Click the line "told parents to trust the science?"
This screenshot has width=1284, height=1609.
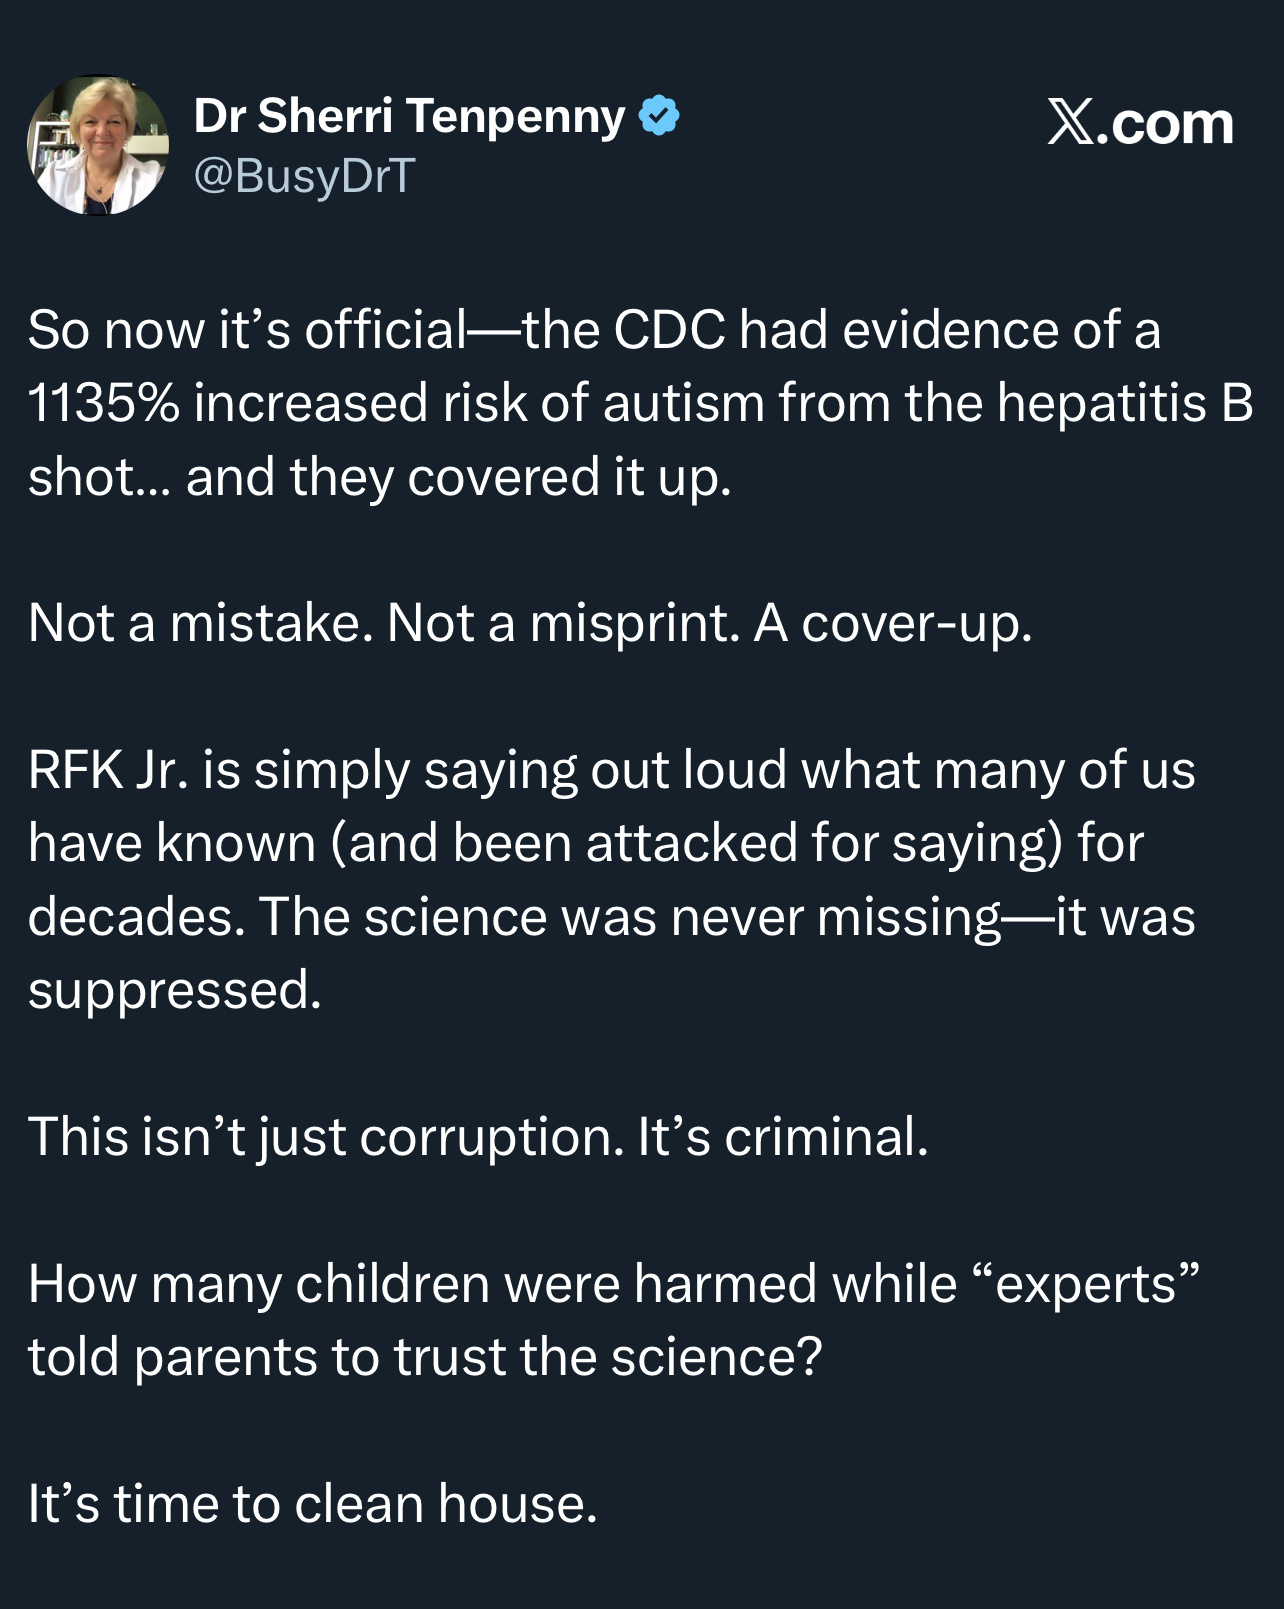pos(425,1357)
